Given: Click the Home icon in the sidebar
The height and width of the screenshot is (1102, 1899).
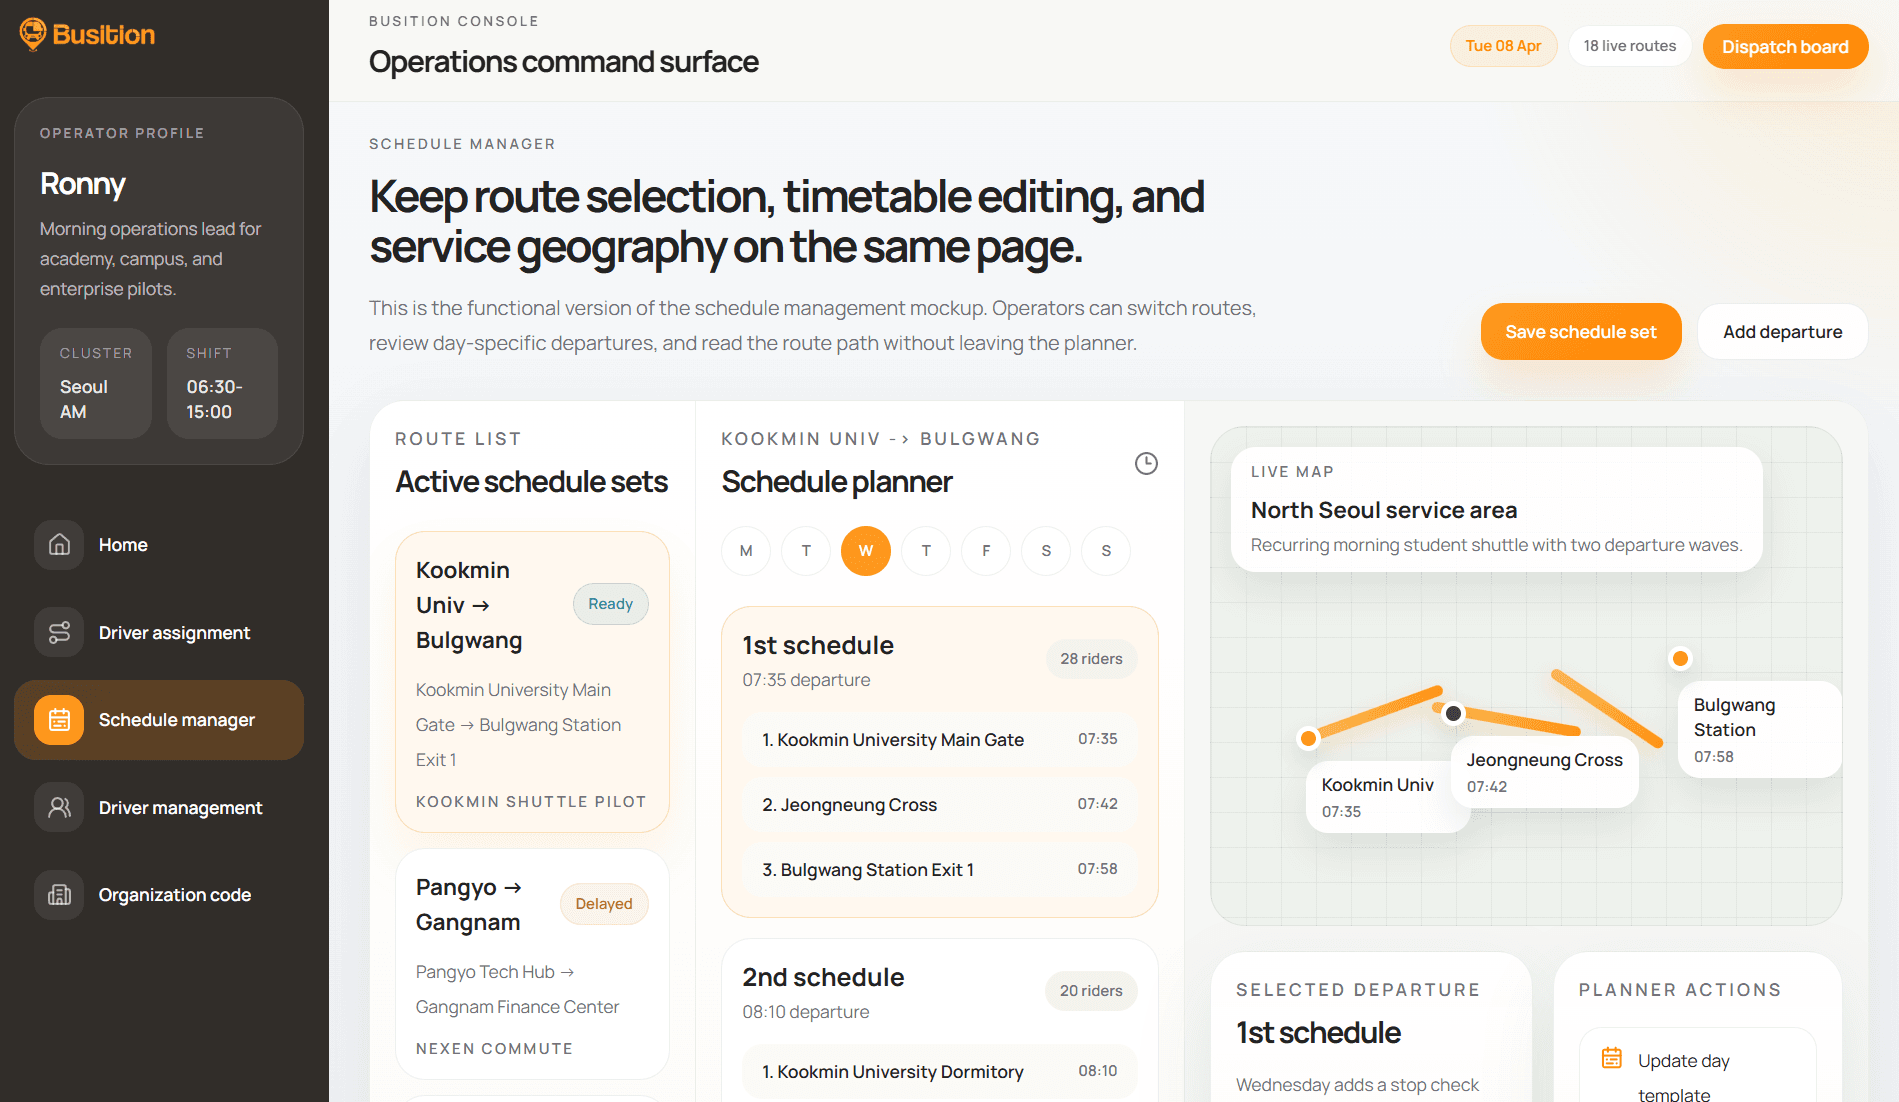Looking at the screenshot, I should pyautogui.click(x=59, y=545).
